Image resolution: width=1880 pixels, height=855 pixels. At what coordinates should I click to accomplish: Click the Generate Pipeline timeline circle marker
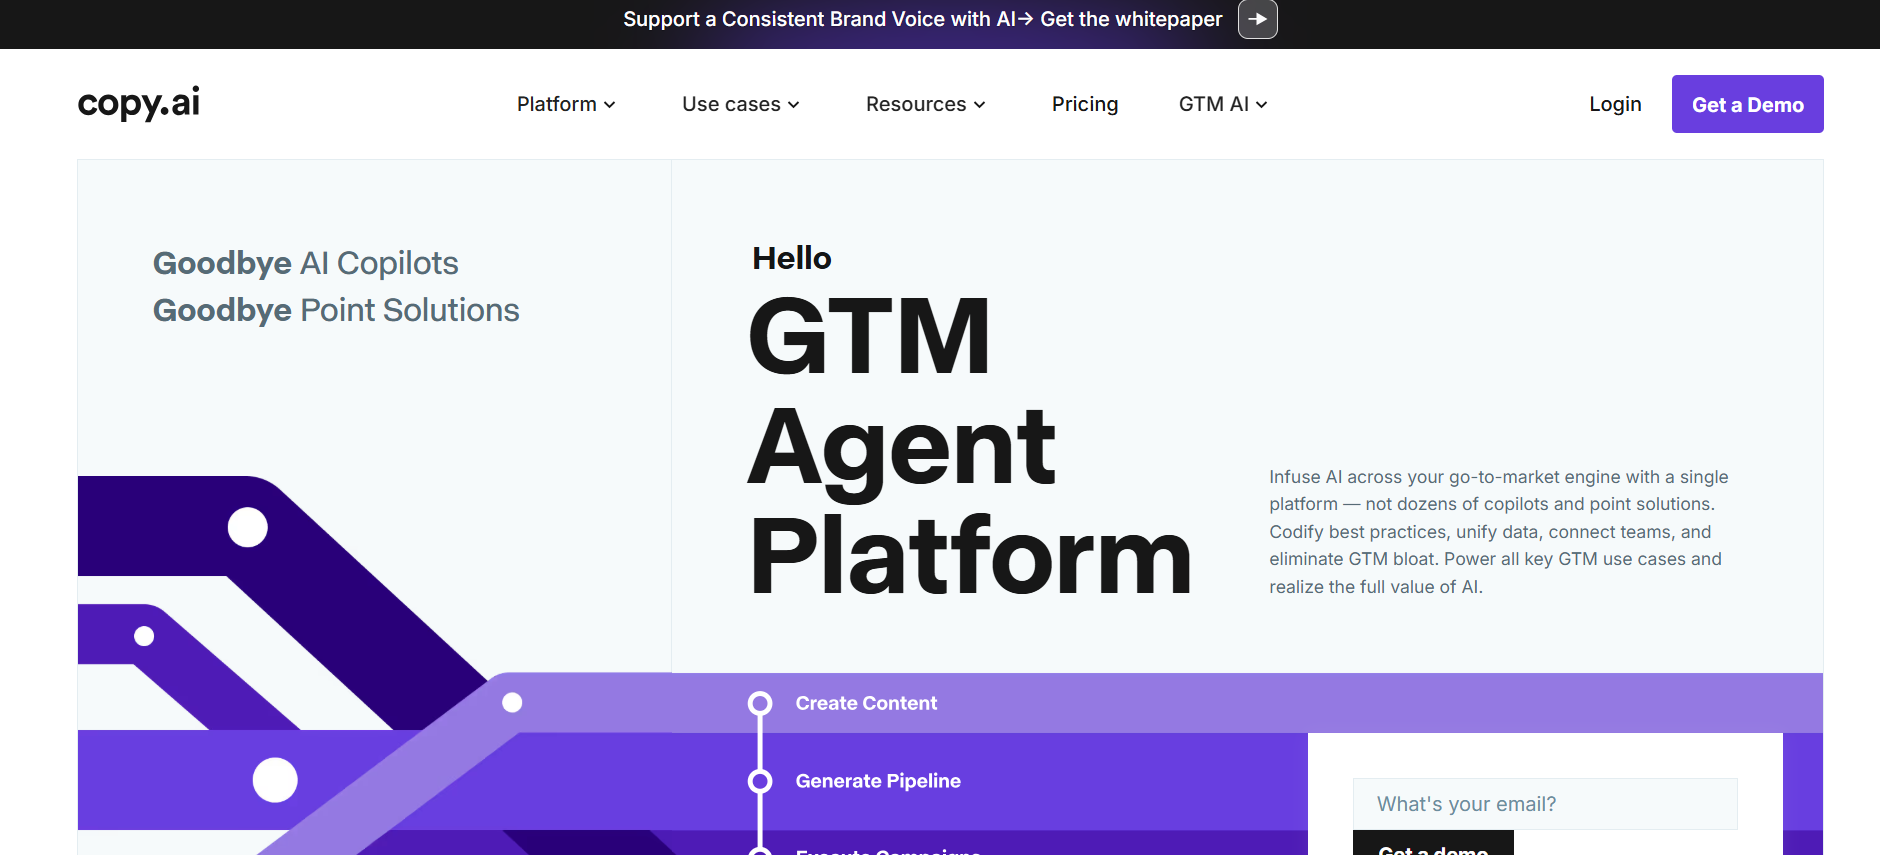pos(760,781)
